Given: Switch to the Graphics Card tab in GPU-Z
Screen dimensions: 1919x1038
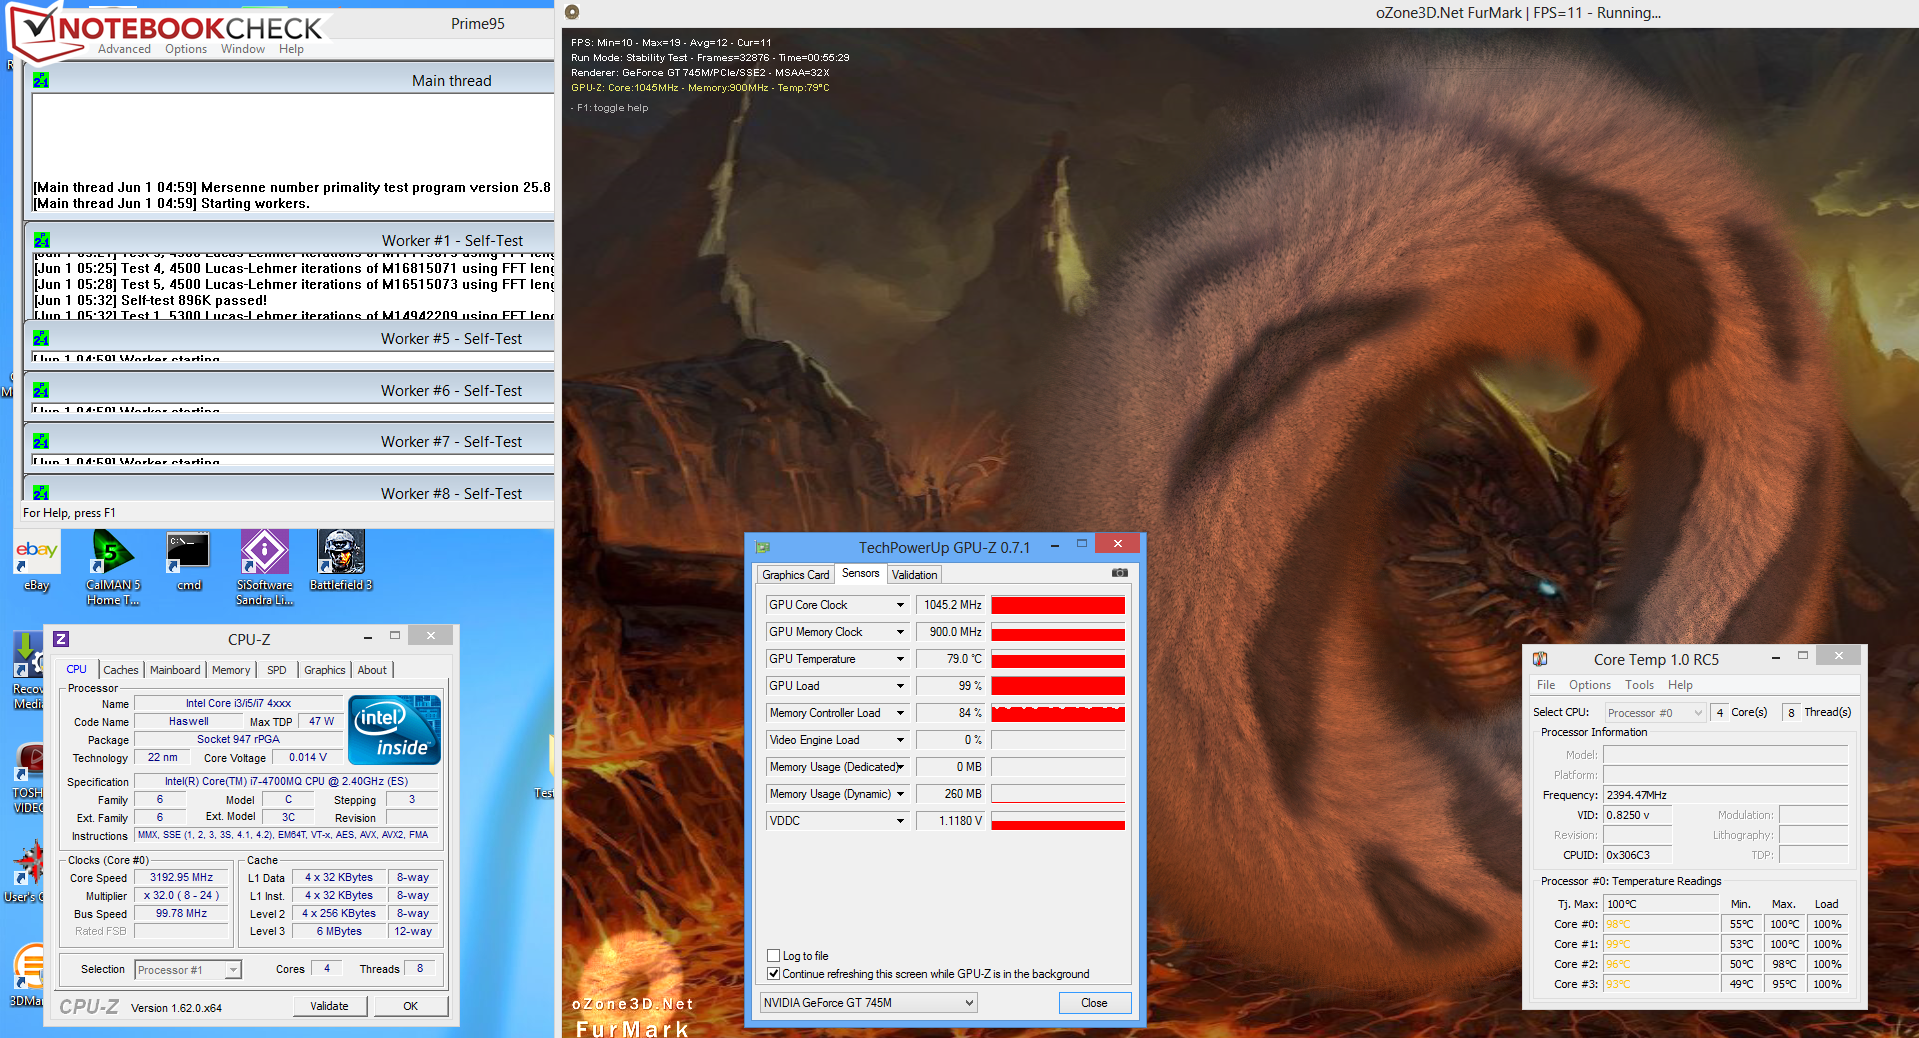Looking at the screenshot, I should pyautogui.click(x=795, y=575).
